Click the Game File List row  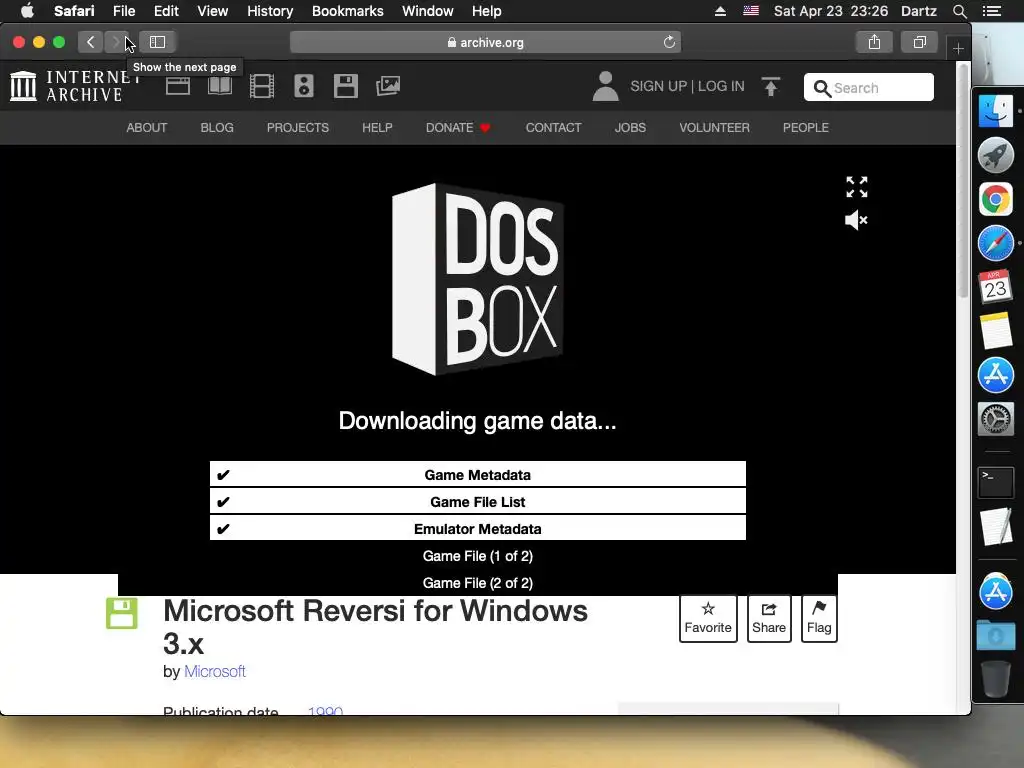(x=477, y=502)
